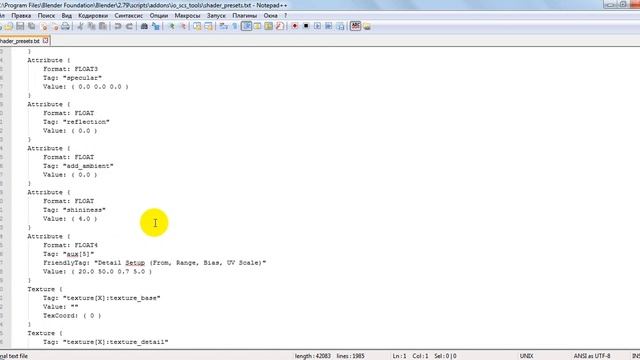Open the Макросы menu
This screenshot has width=640, height=360.
click(x=187, y=16)
